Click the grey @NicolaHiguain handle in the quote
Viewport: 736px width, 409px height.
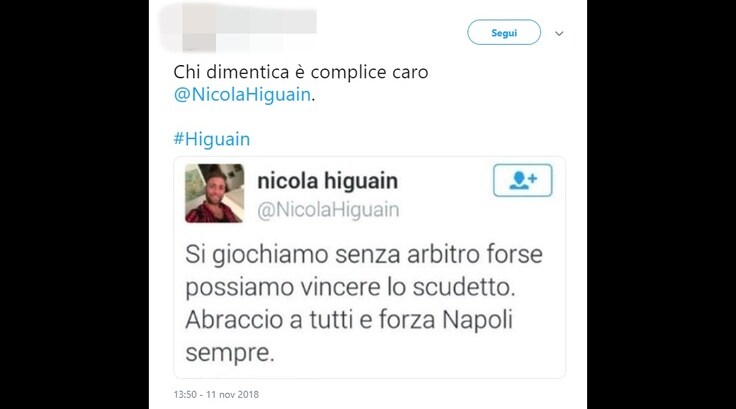pyautogui.click(x=328, y=209)
